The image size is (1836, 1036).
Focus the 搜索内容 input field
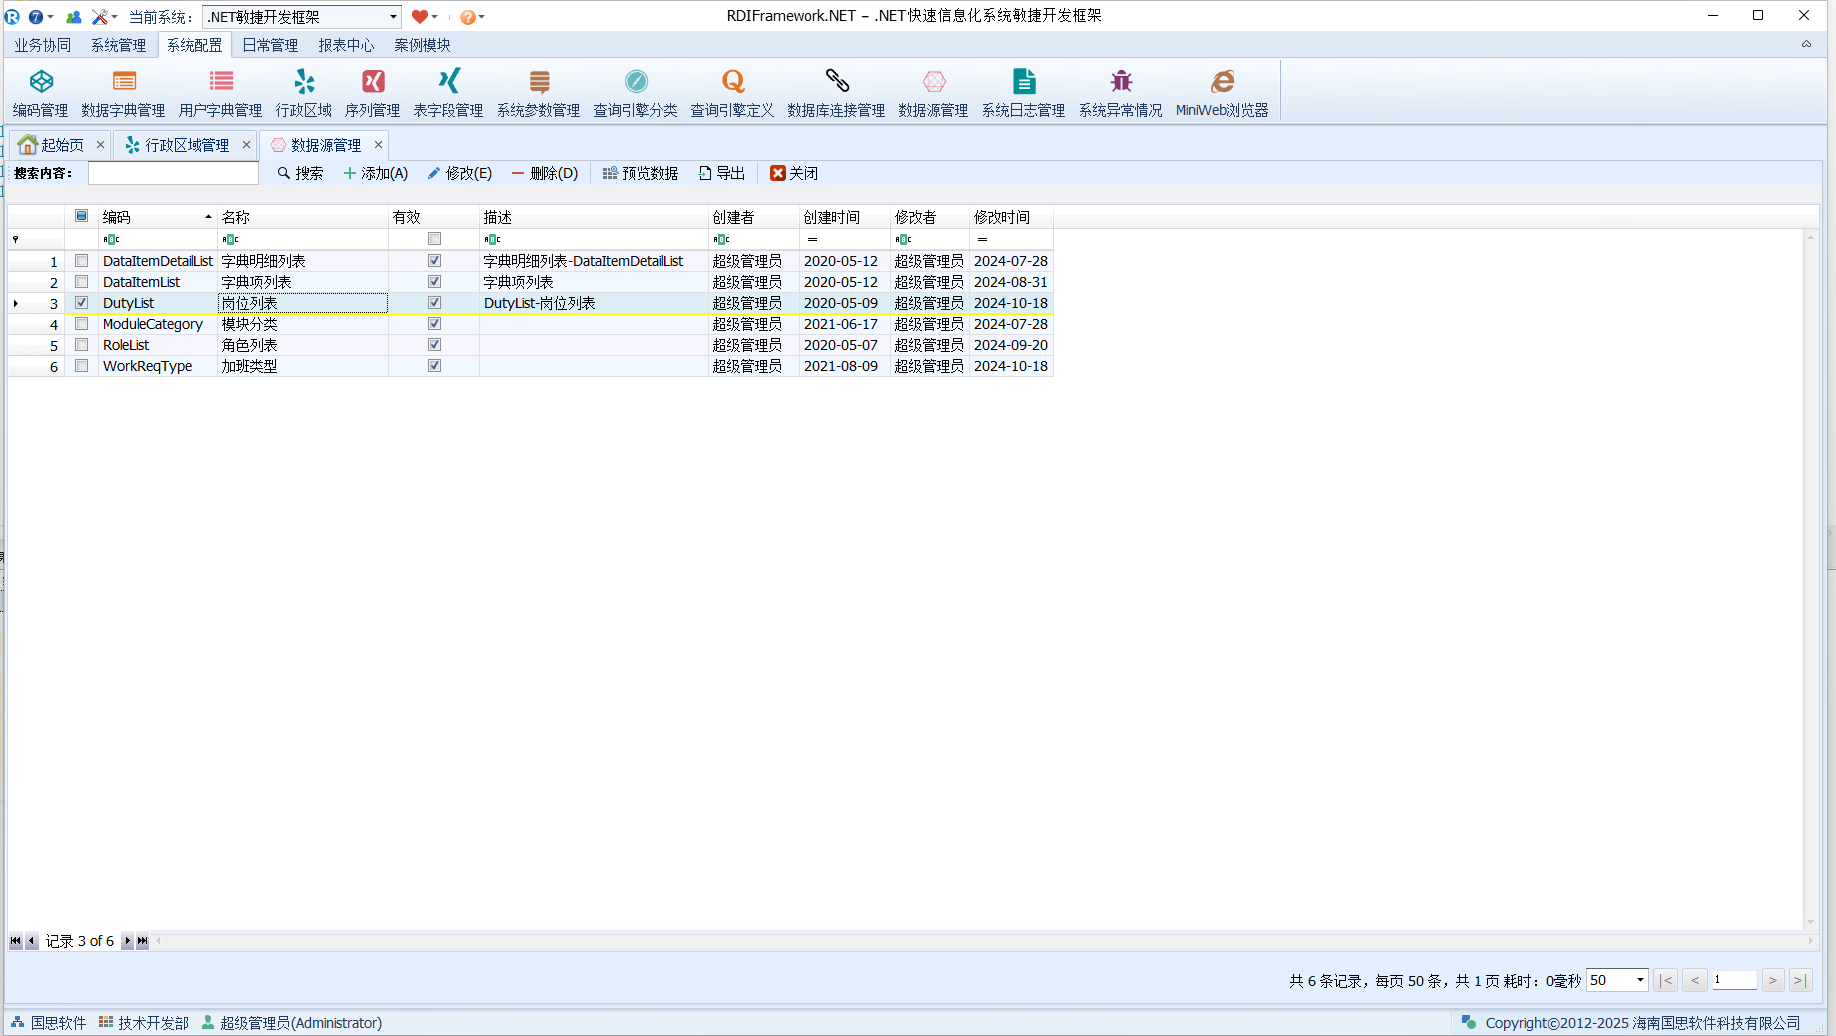click(x=173, y=173)
